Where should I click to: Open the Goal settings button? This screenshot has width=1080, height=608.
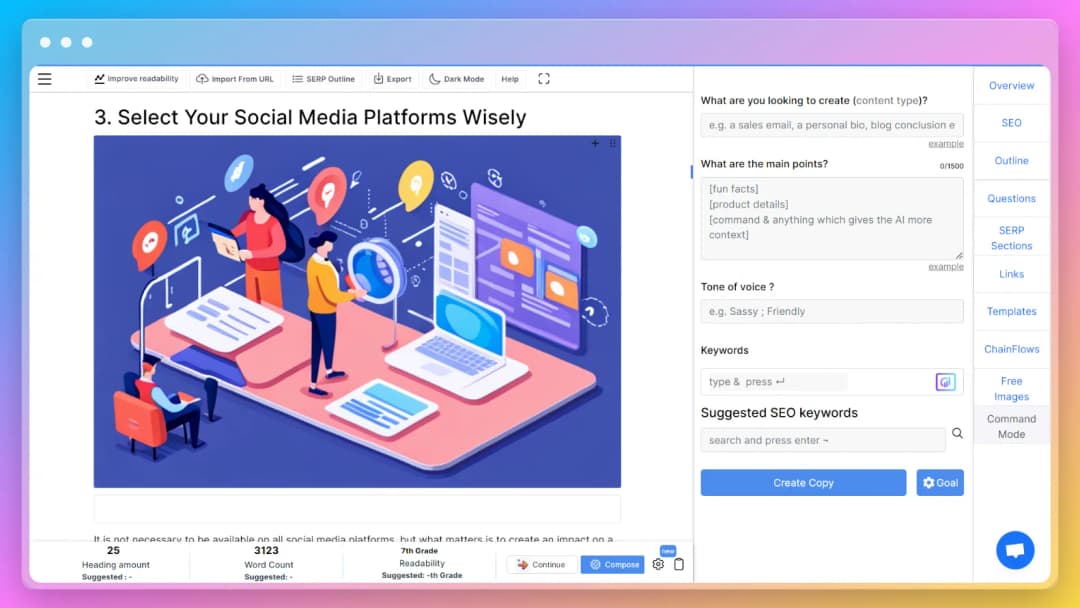[940, 483]
